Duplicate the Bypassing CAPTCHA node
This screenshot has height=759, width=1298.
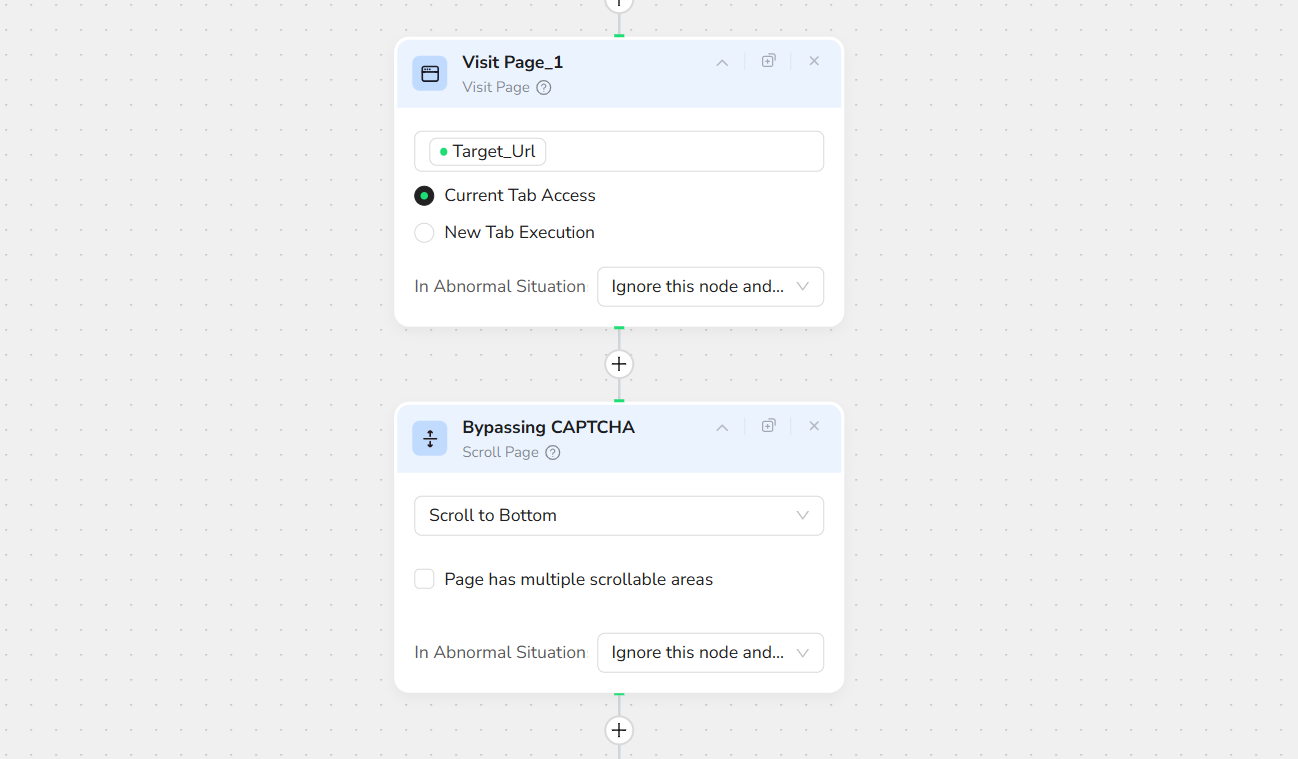click(768, 426)
